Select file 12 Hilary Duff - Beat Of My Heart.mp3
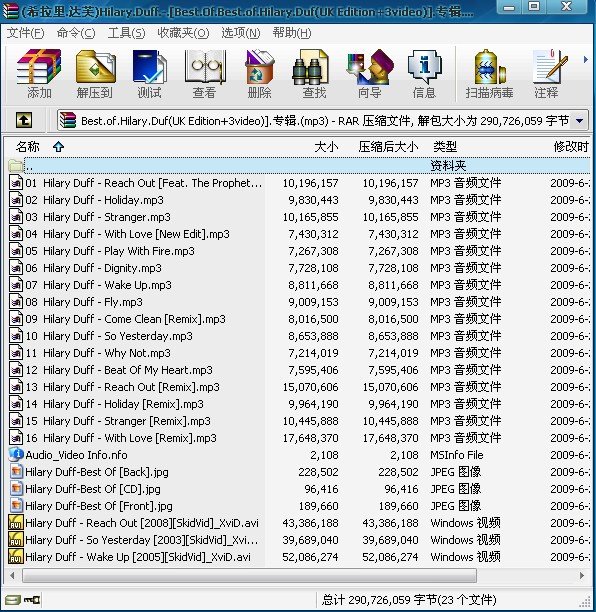Screen dimensions: 596x612 [x=119, y=370]
